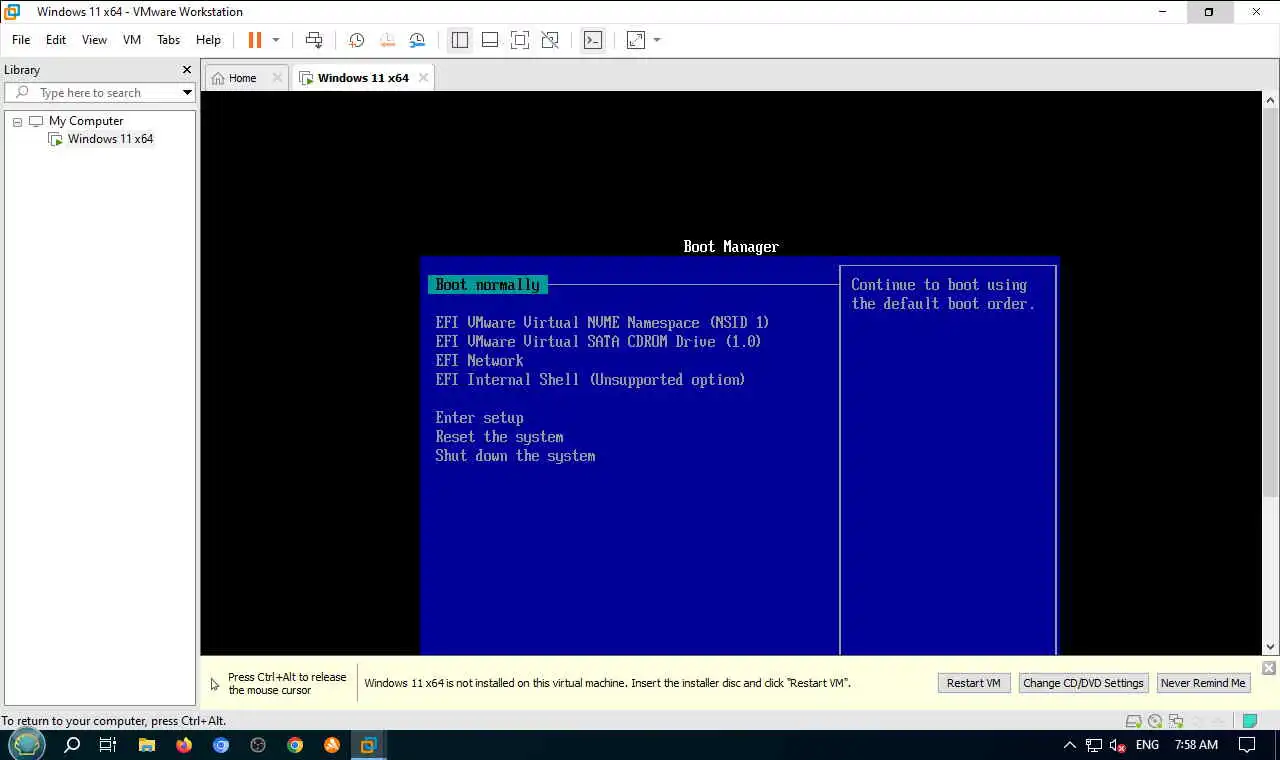This screenshot has height=760, width=1280.
Task: Open Task View from the taskbar
Action: (x=108, y=745)
